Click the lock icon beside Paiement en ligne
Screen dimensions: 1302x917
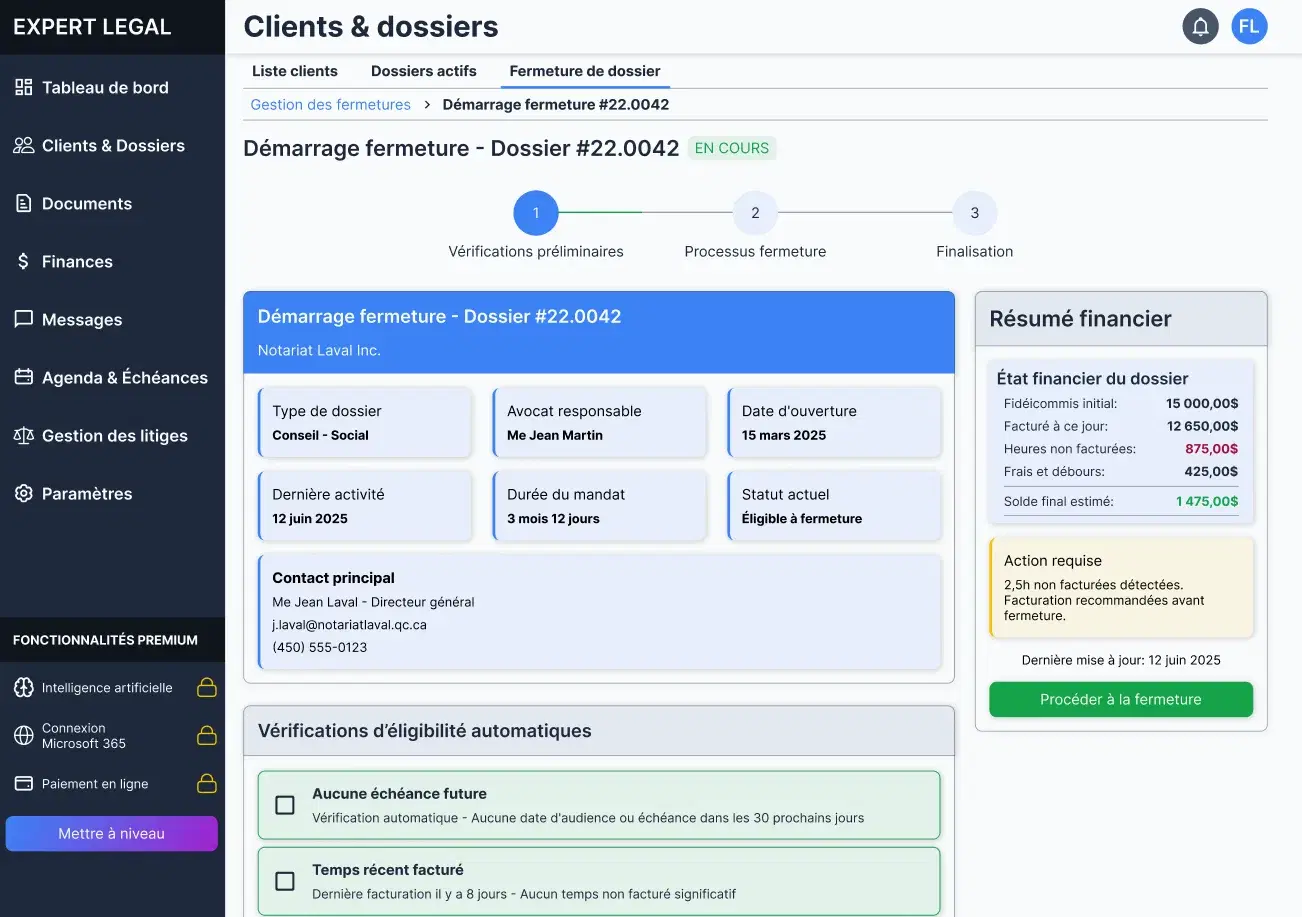pos(206,784)
